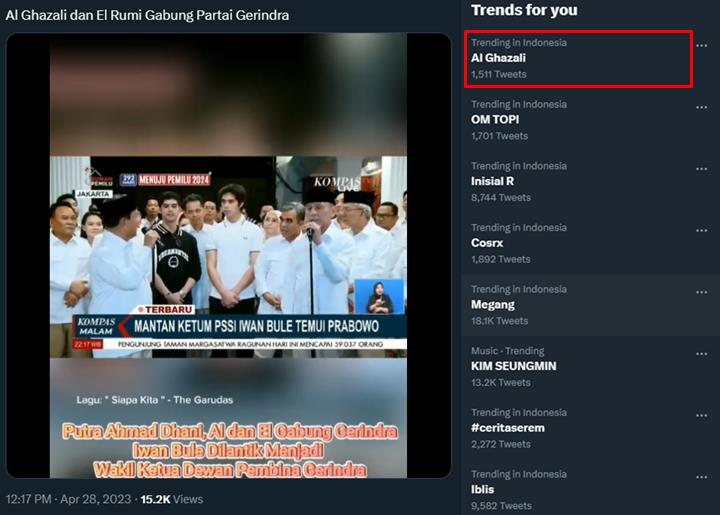Open more options for Cosrx trend
Screen dimensions: 720x515
coord(701,230)
